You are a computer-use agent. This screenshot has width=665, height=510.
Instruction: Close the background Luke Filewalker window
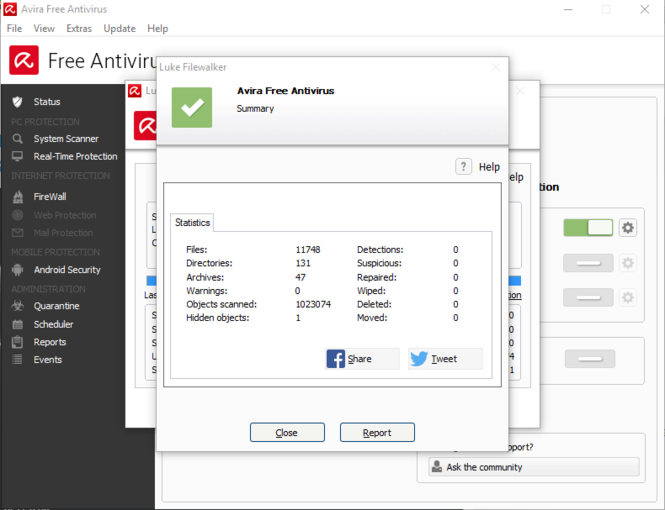(520, 91)
